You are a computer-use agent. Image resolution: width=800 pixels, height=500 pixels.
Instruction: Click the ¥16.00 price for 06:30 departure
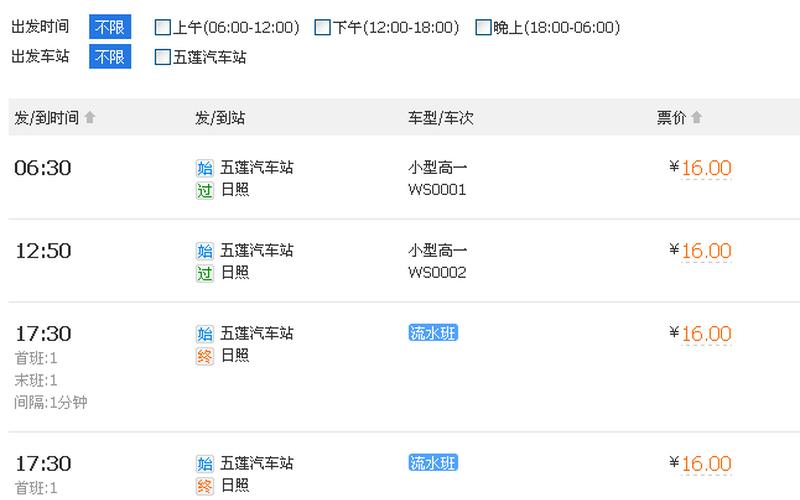[x=705, y=169]
